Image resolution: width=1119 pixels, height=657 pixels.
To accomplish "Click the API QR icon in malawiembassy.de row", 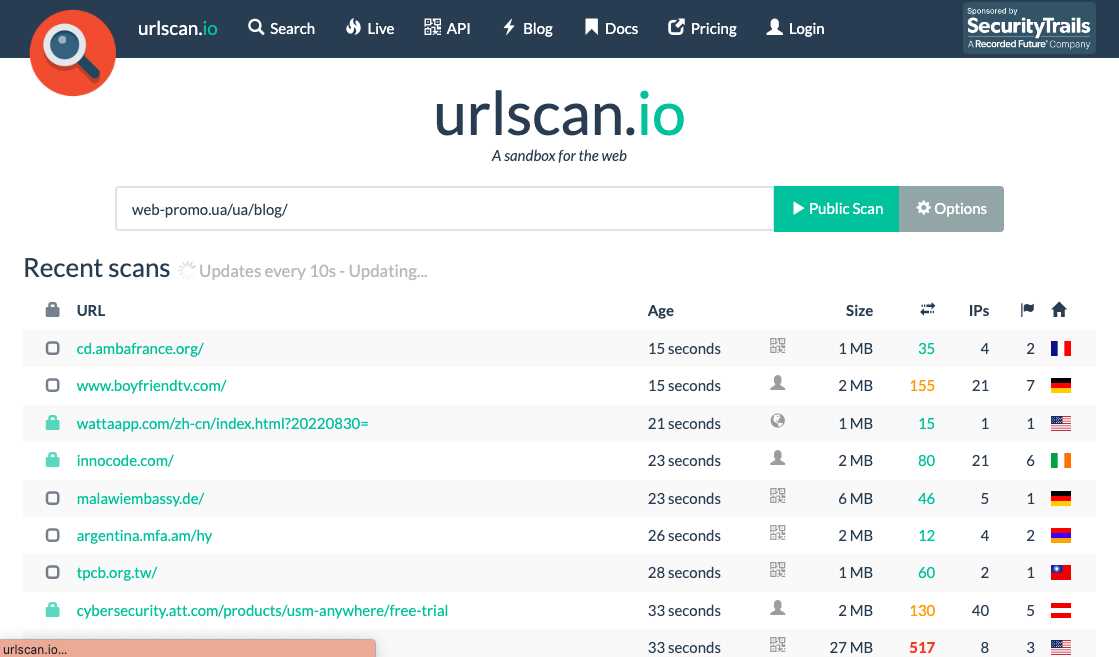I will tap(778, 496).
